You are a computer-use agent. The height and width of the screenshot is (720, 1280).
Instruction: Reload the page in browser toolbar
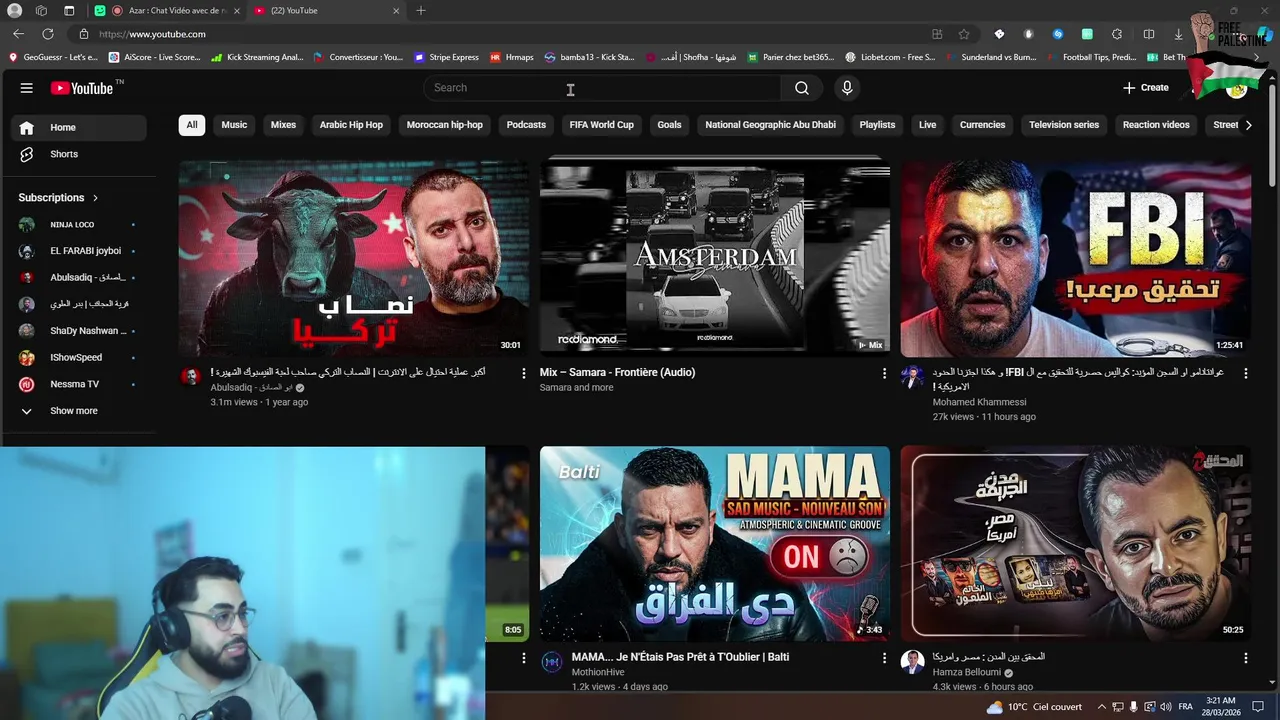coord(47,34)
